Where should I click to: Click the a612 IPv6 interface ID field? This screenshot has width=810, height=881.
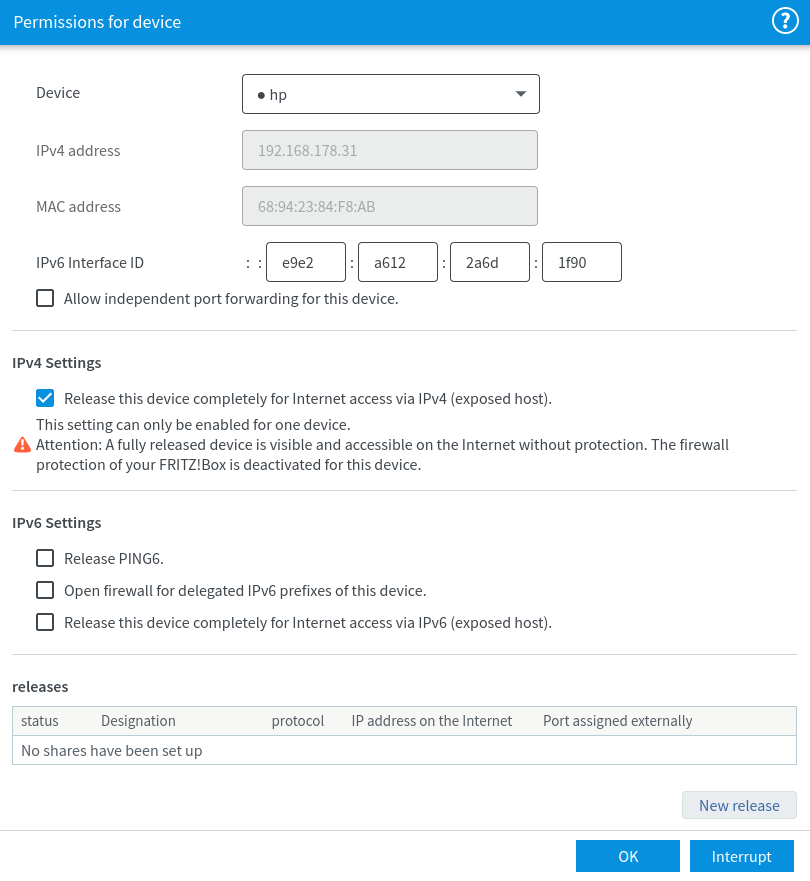398,263
